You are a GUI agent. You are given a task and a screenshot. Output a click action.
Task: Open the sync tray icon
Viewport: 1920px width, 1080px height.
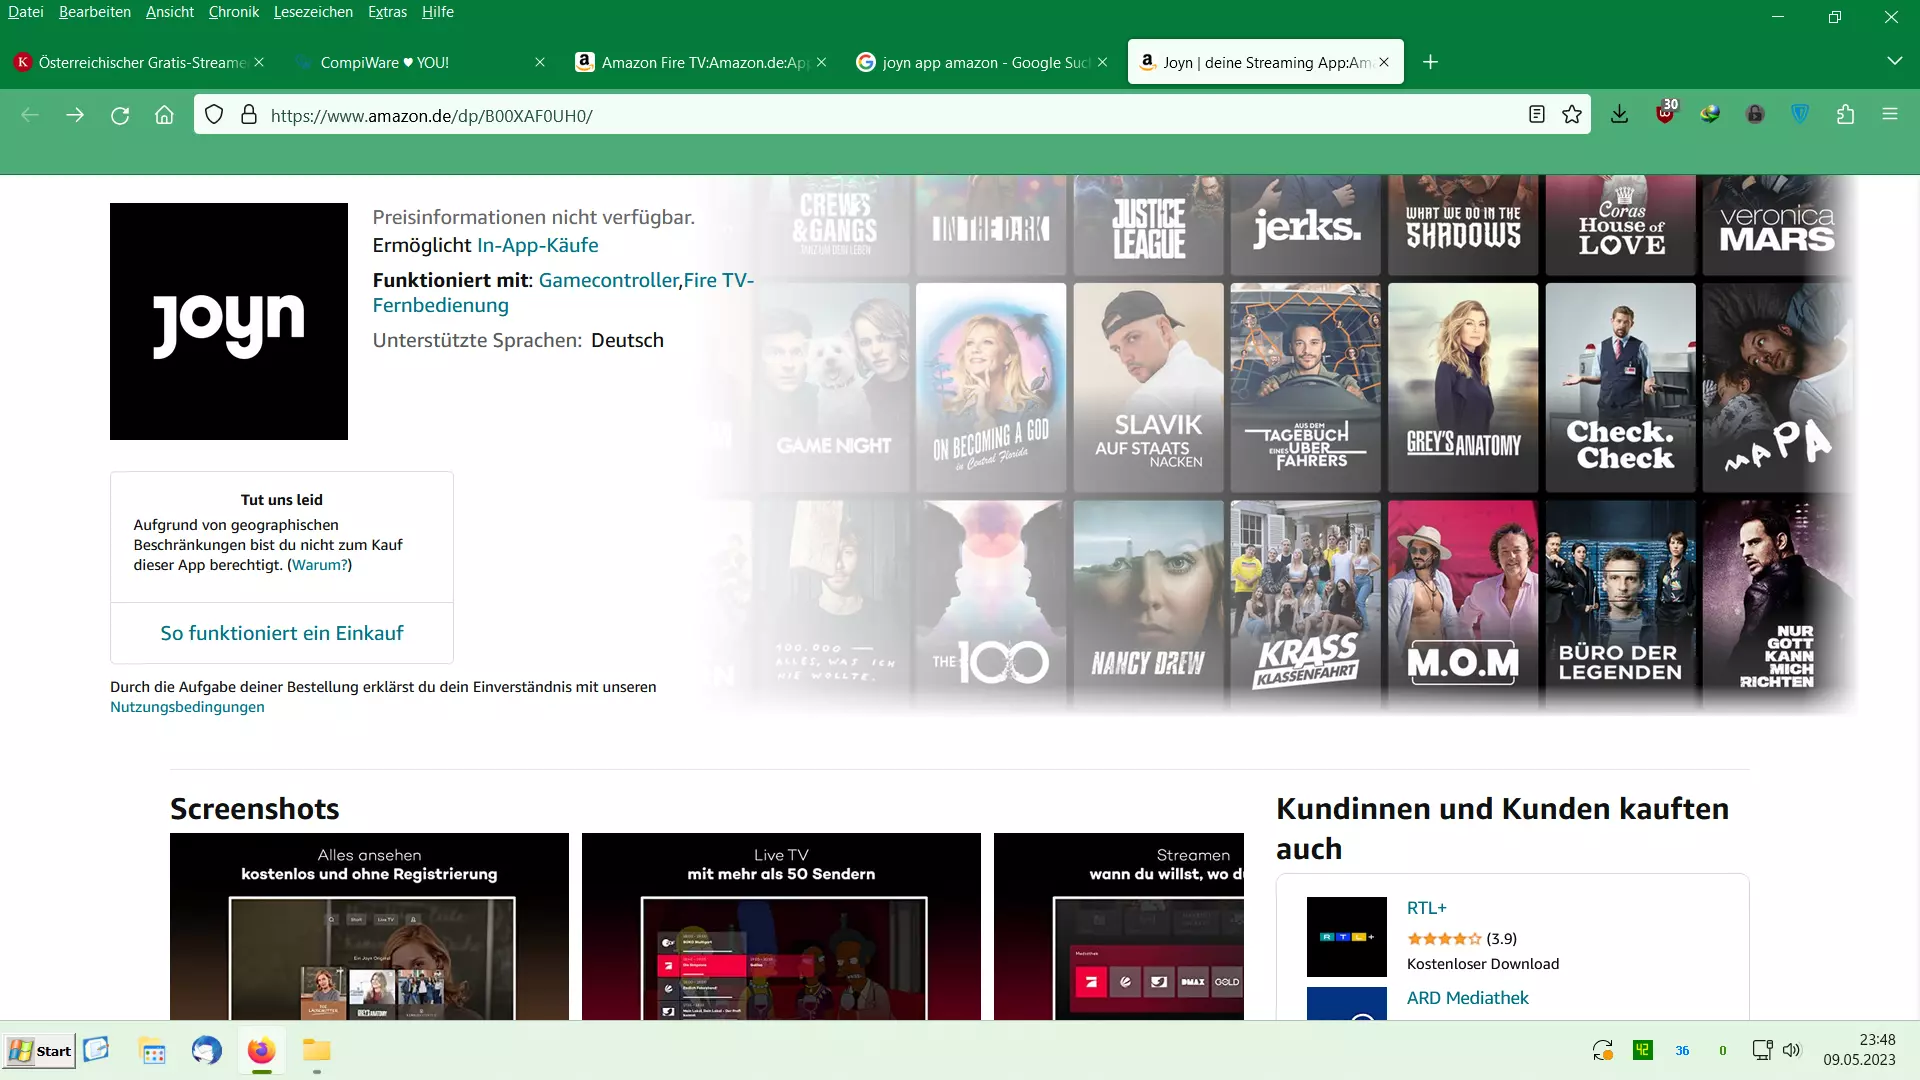tap(1603, 1050)
